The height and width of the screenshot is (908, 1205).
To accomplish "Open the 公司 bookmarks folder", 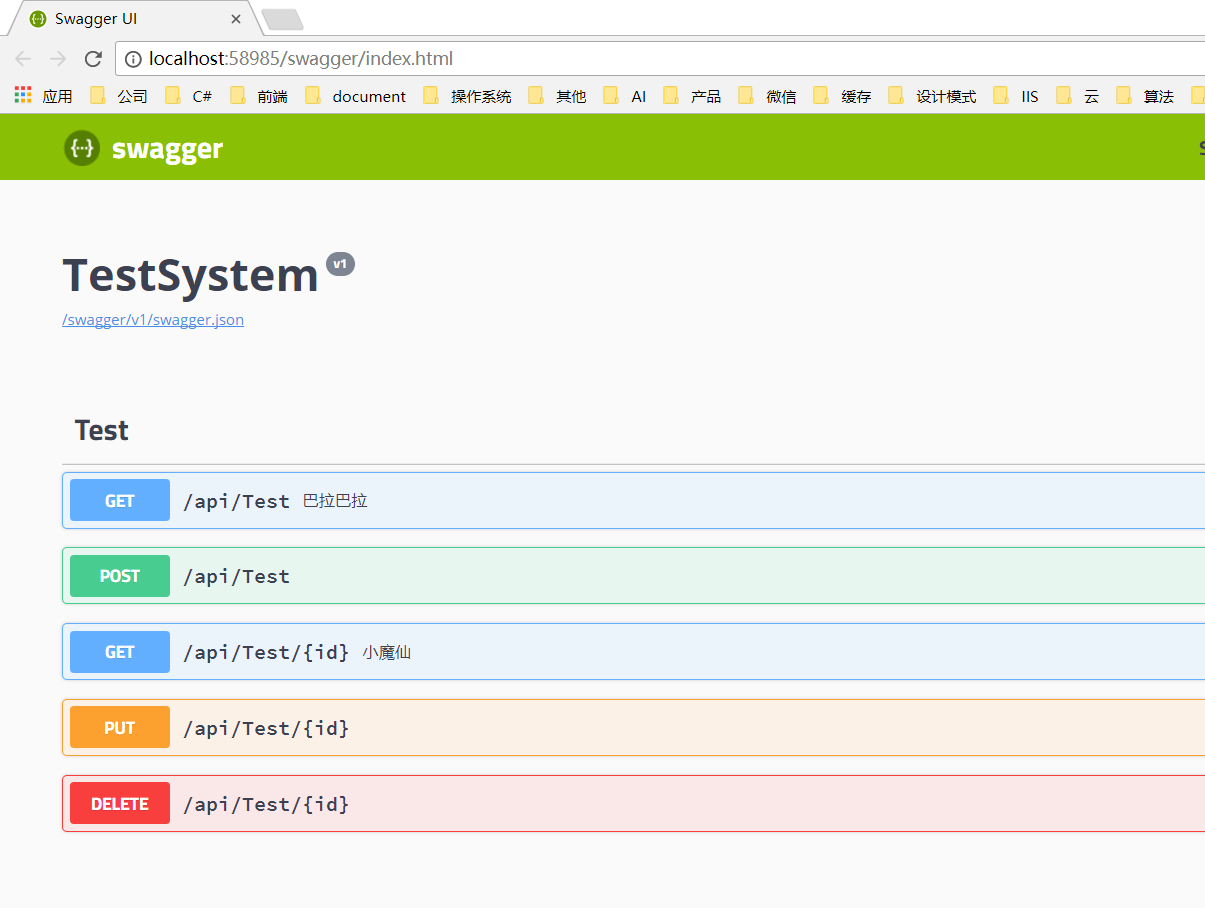I will (x=119, y=96).
